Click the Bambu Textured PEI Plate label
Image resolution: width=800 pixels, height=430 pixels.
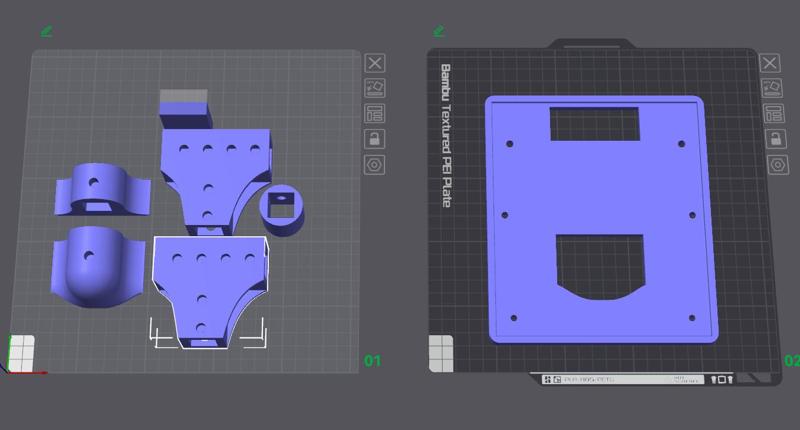click(446, 136)
